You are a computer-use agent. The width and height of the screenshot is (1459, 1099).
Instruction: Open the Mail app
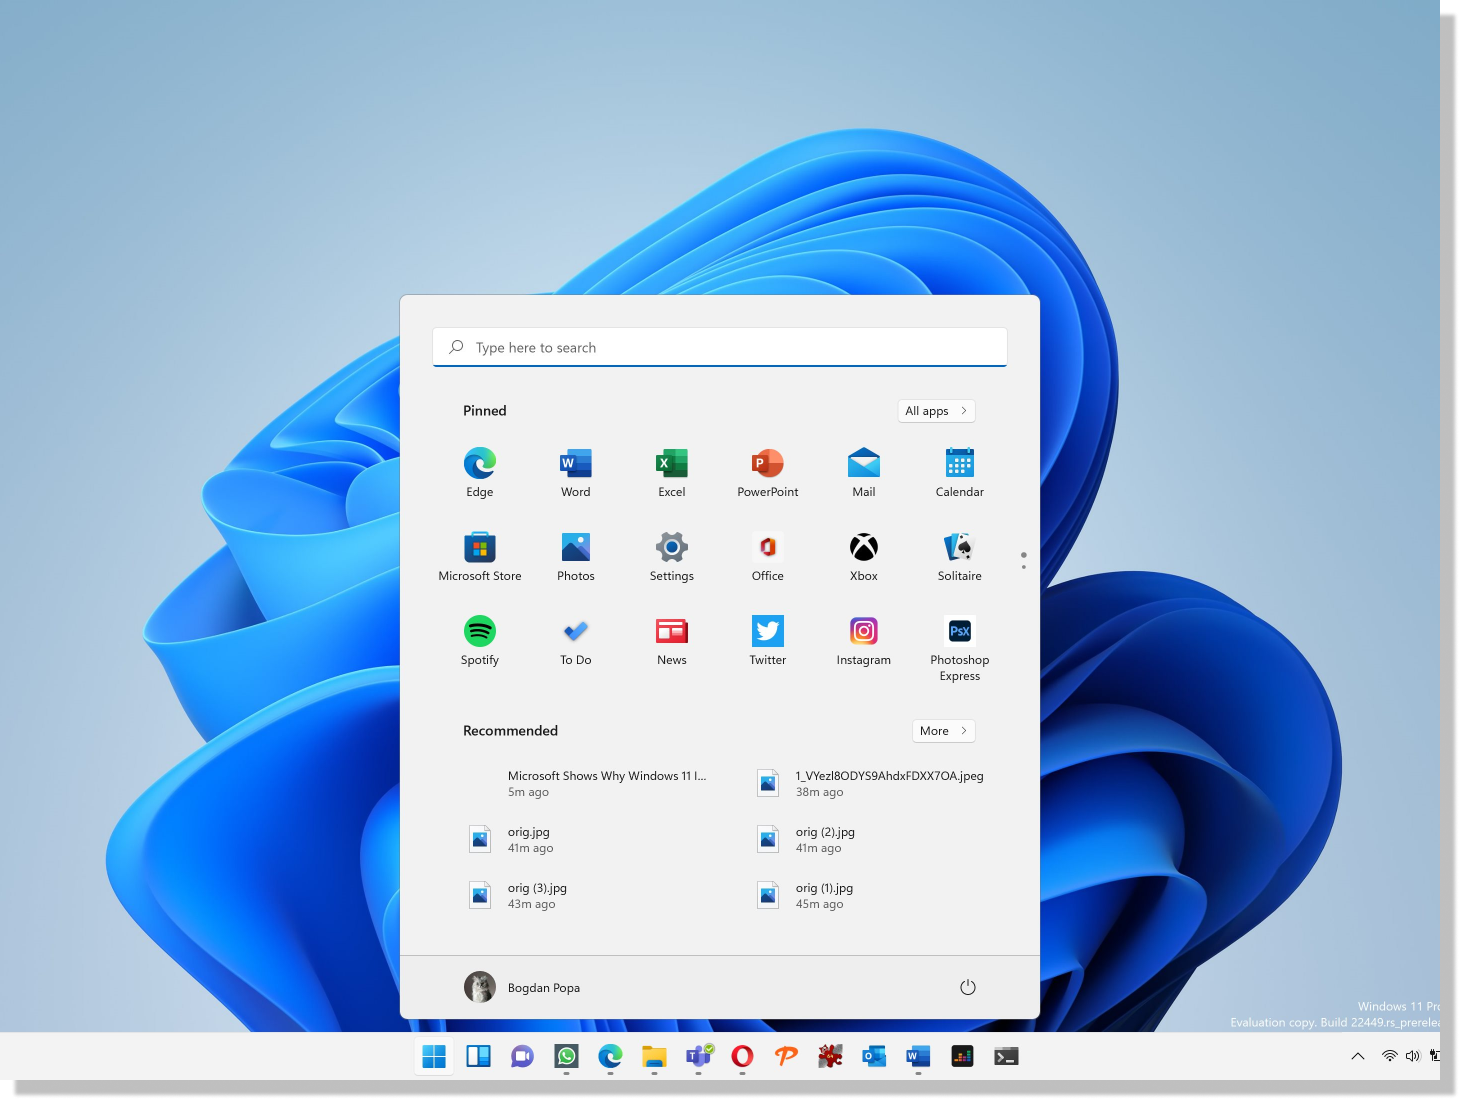pyautogui.click(x=864, y=472)
